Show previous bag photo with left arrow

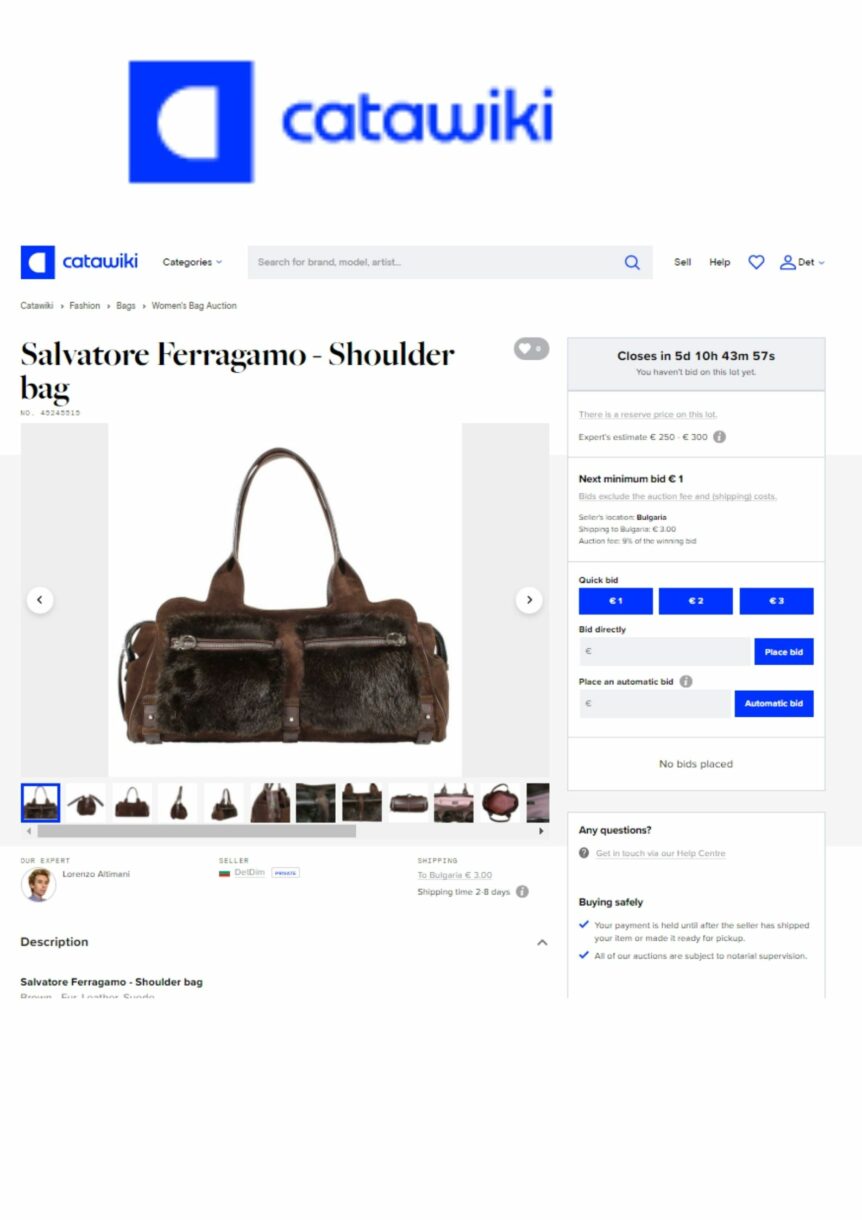tap(40, 600)
